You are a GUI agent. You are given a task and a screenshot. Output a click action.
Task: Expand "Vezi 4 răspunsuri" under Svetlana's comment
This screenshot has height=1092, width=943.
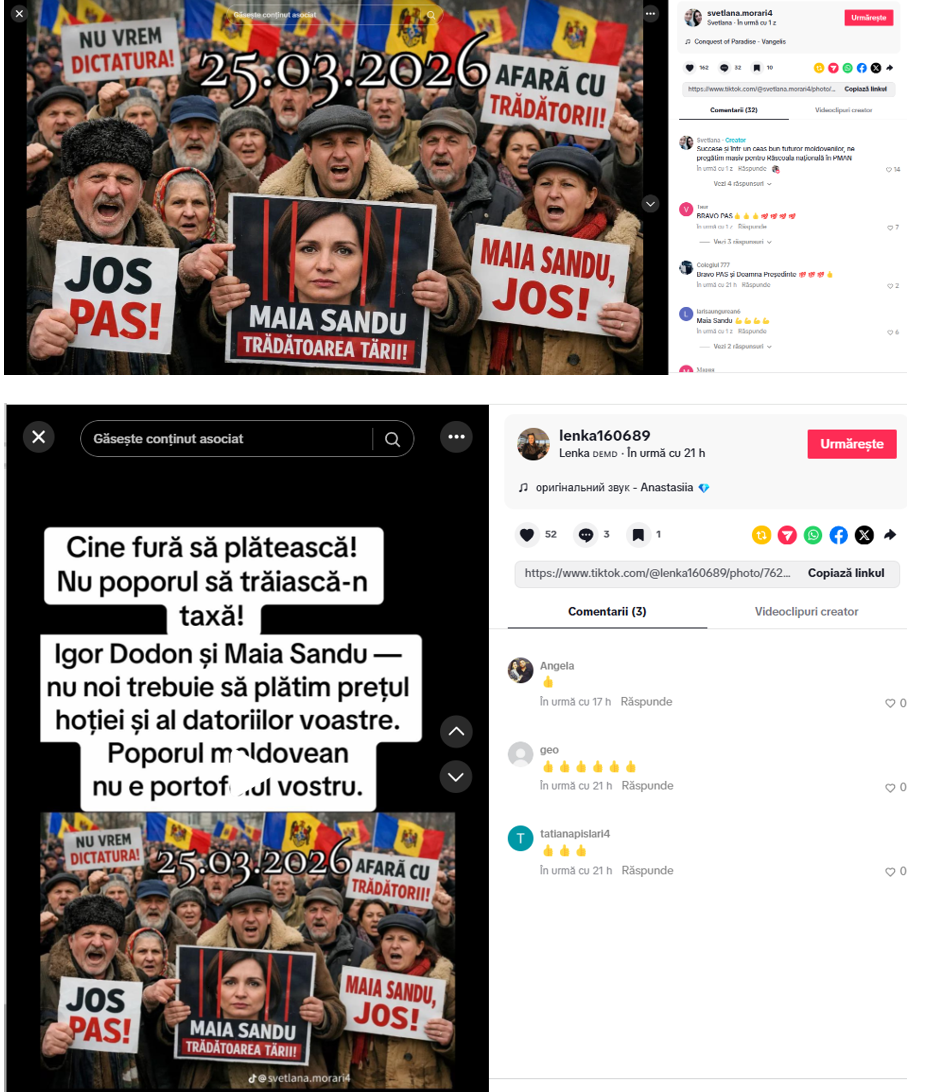coord(742,184)
